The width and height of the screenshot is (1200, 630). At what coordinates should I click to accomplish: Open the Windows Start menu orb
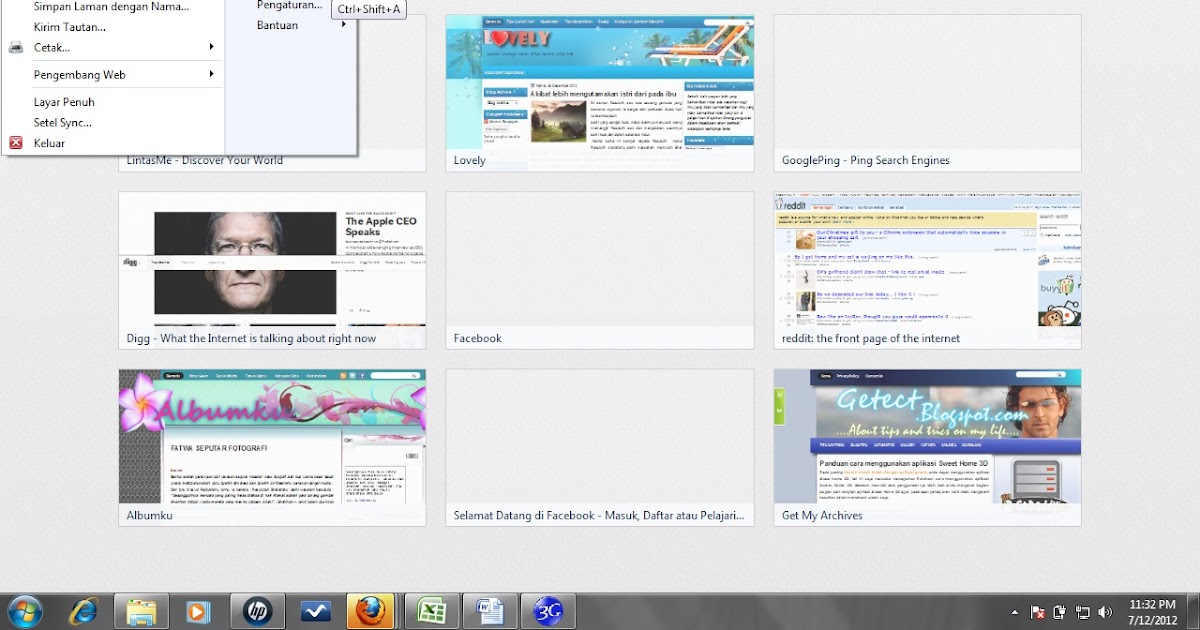coord(24,610)
